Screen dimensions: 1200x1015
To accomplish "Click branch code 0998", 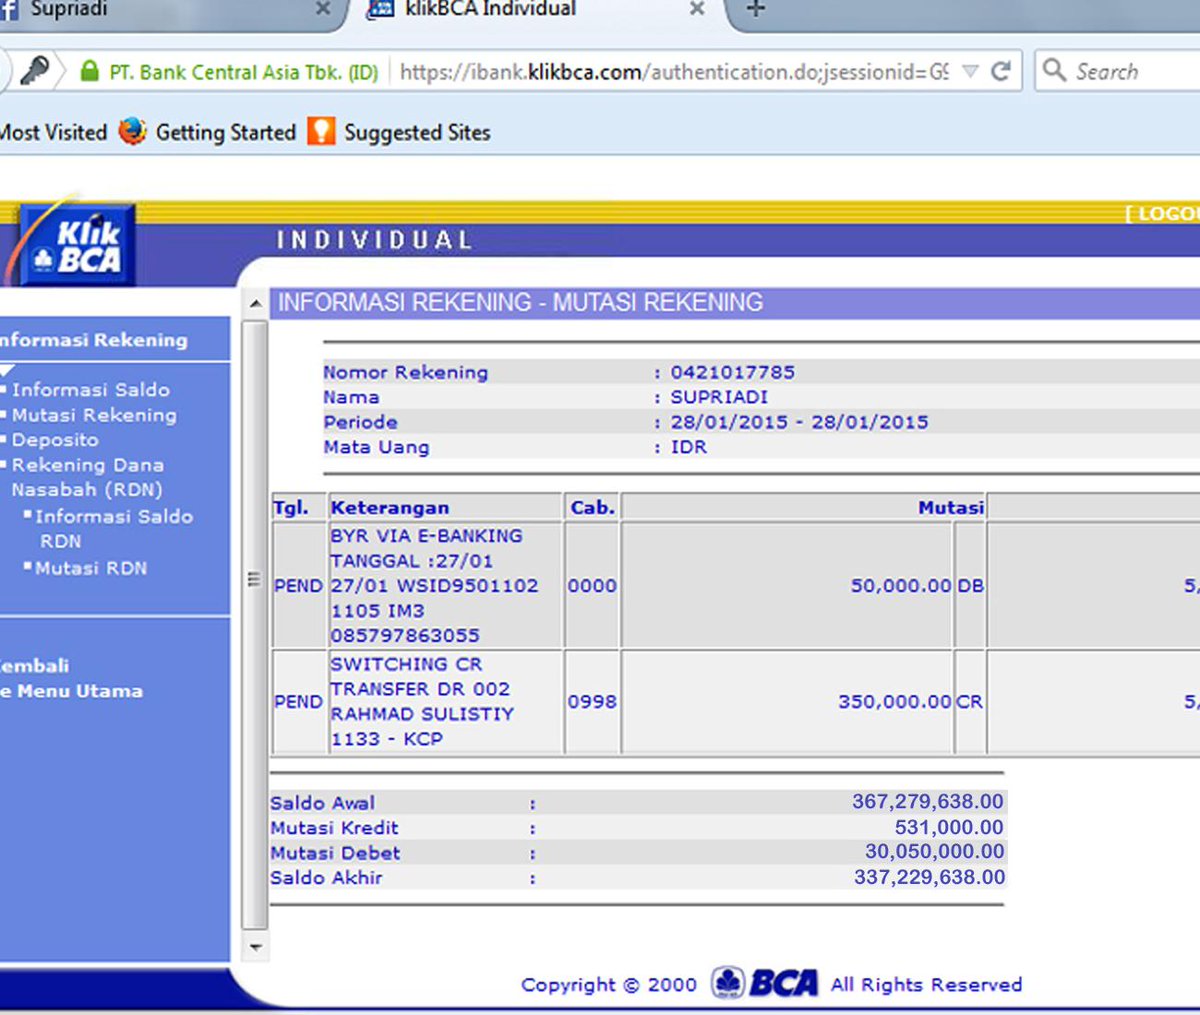I will (x=592, y=702).
